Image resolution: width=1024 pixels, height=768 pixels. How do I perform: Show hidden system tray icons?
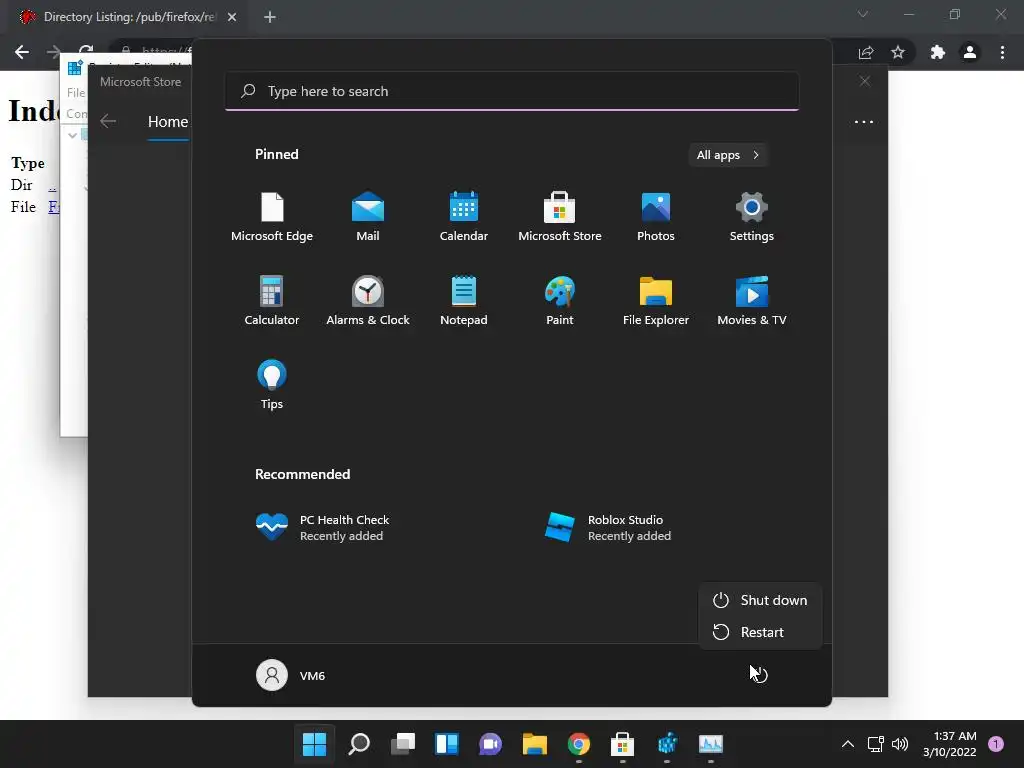pyautogui.click(x=848, y=744)
